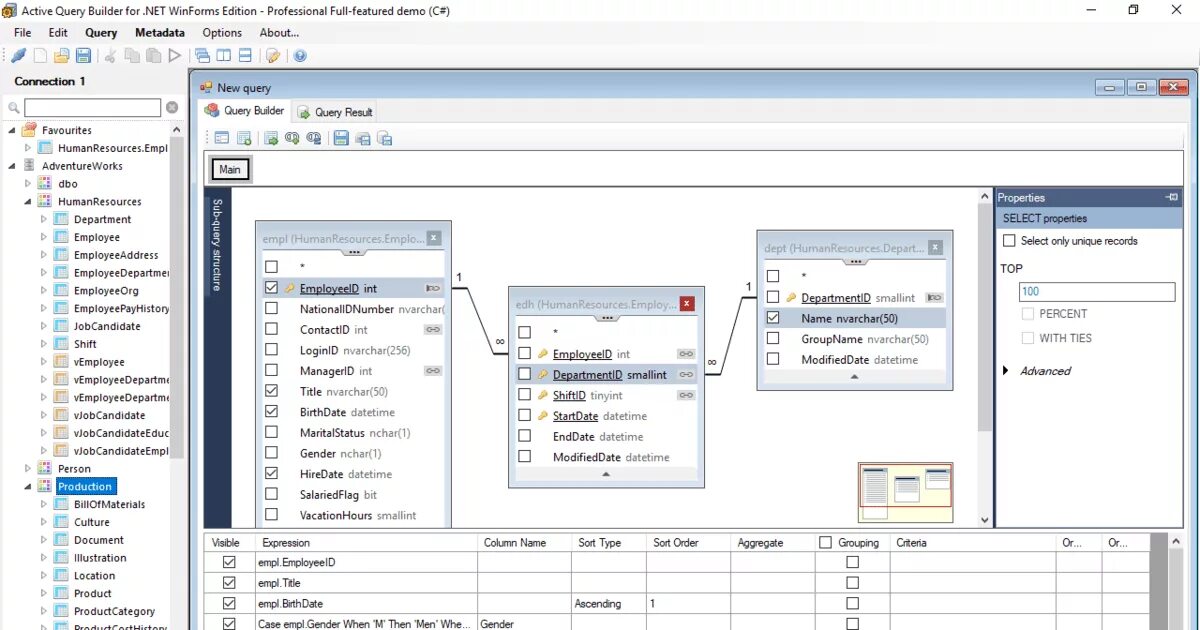Open help via the blue question mark icon
Viewport: 1200px width, 630px height.
point(300,56)
